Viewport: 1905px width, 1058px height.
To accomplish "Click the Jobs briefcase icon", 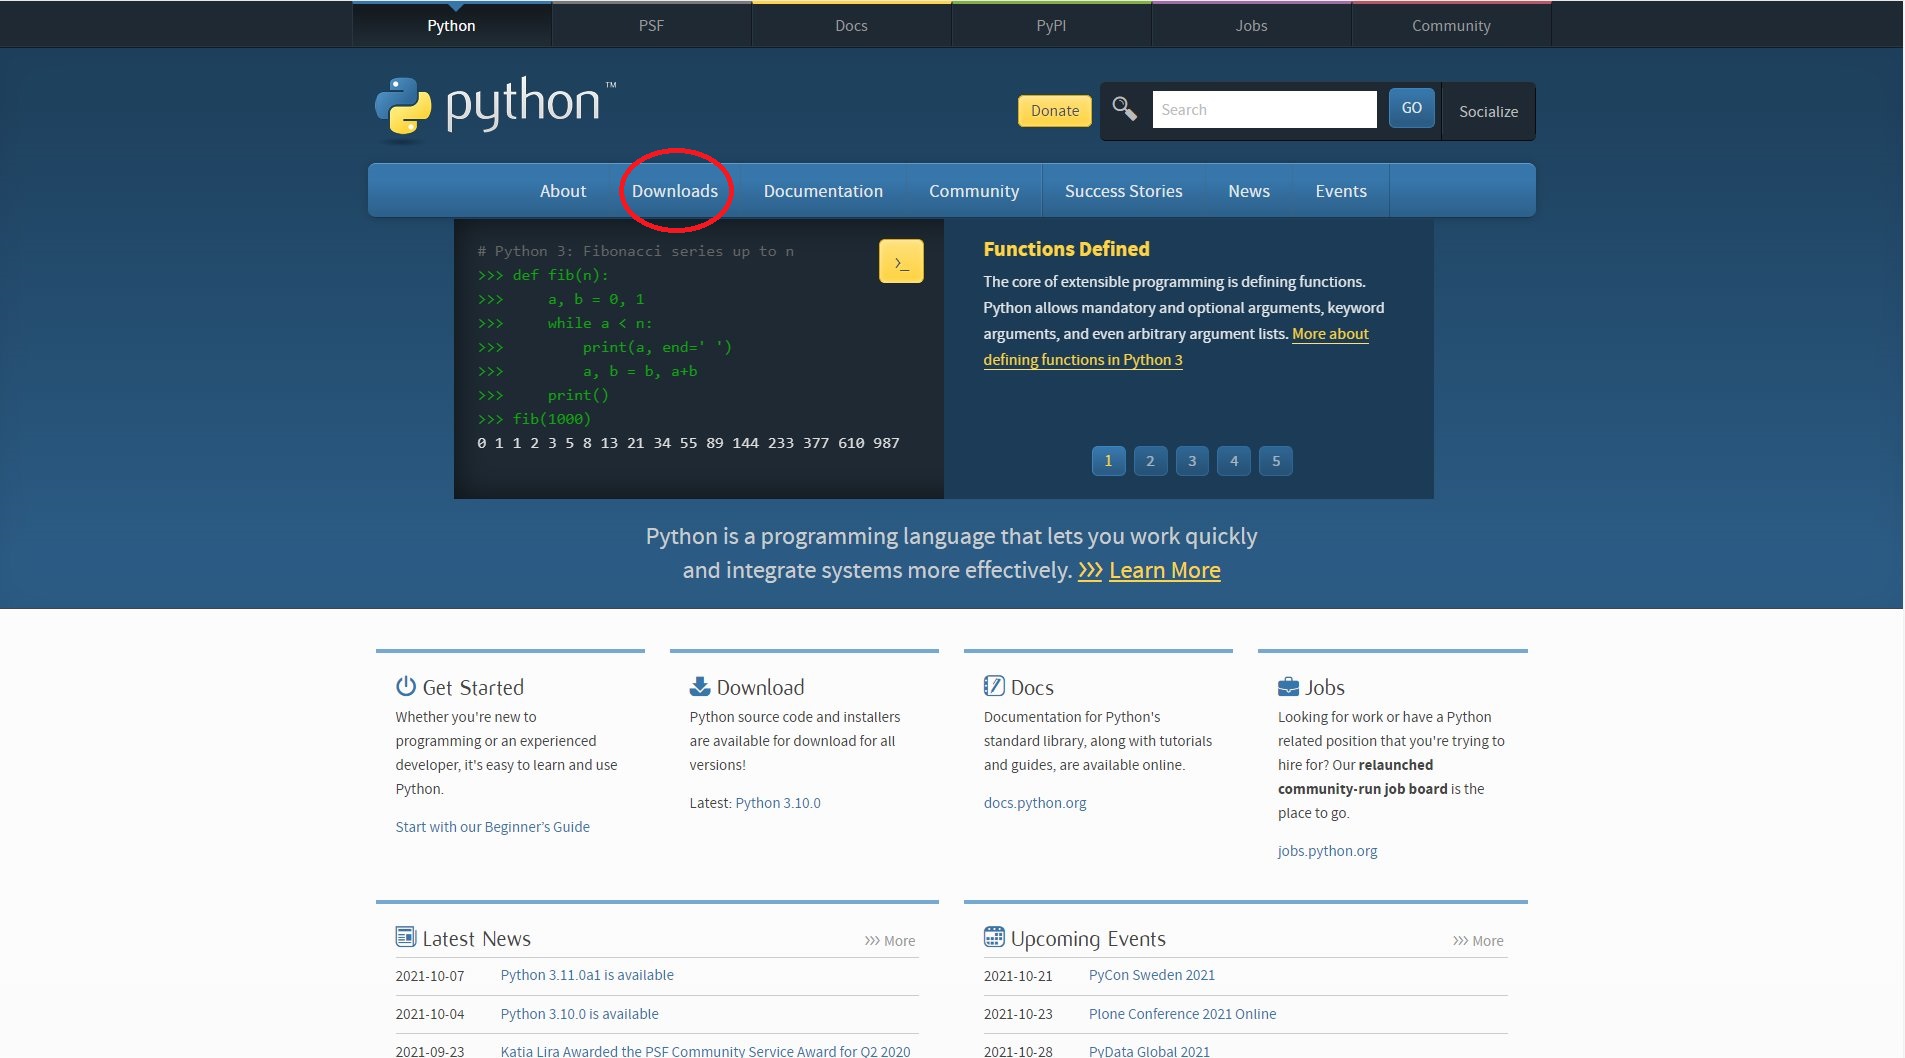I will click(x=1287, y=686).
